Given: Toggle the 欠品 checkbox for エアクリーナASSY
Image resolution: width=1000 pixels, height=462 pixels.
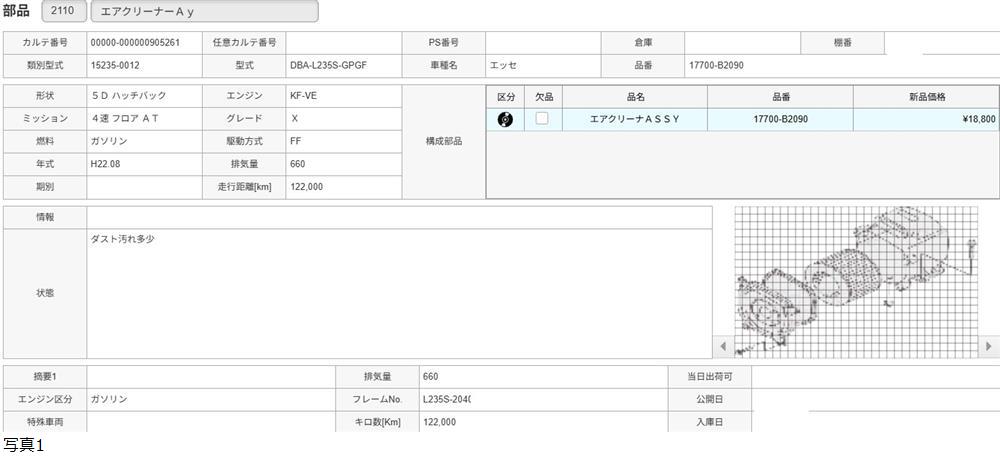Looking at the screenshot, I should (542, 119).
